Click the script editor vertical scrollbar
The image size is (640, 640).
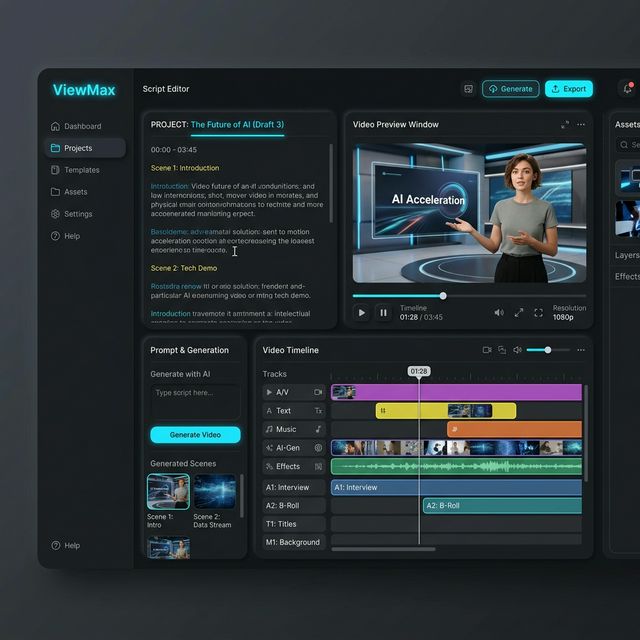point(331,183)
